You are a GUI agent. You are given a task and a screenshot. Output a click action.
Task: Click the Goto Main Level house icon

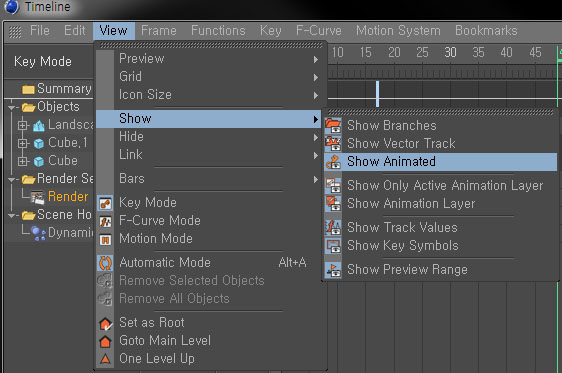coord(105,341)
